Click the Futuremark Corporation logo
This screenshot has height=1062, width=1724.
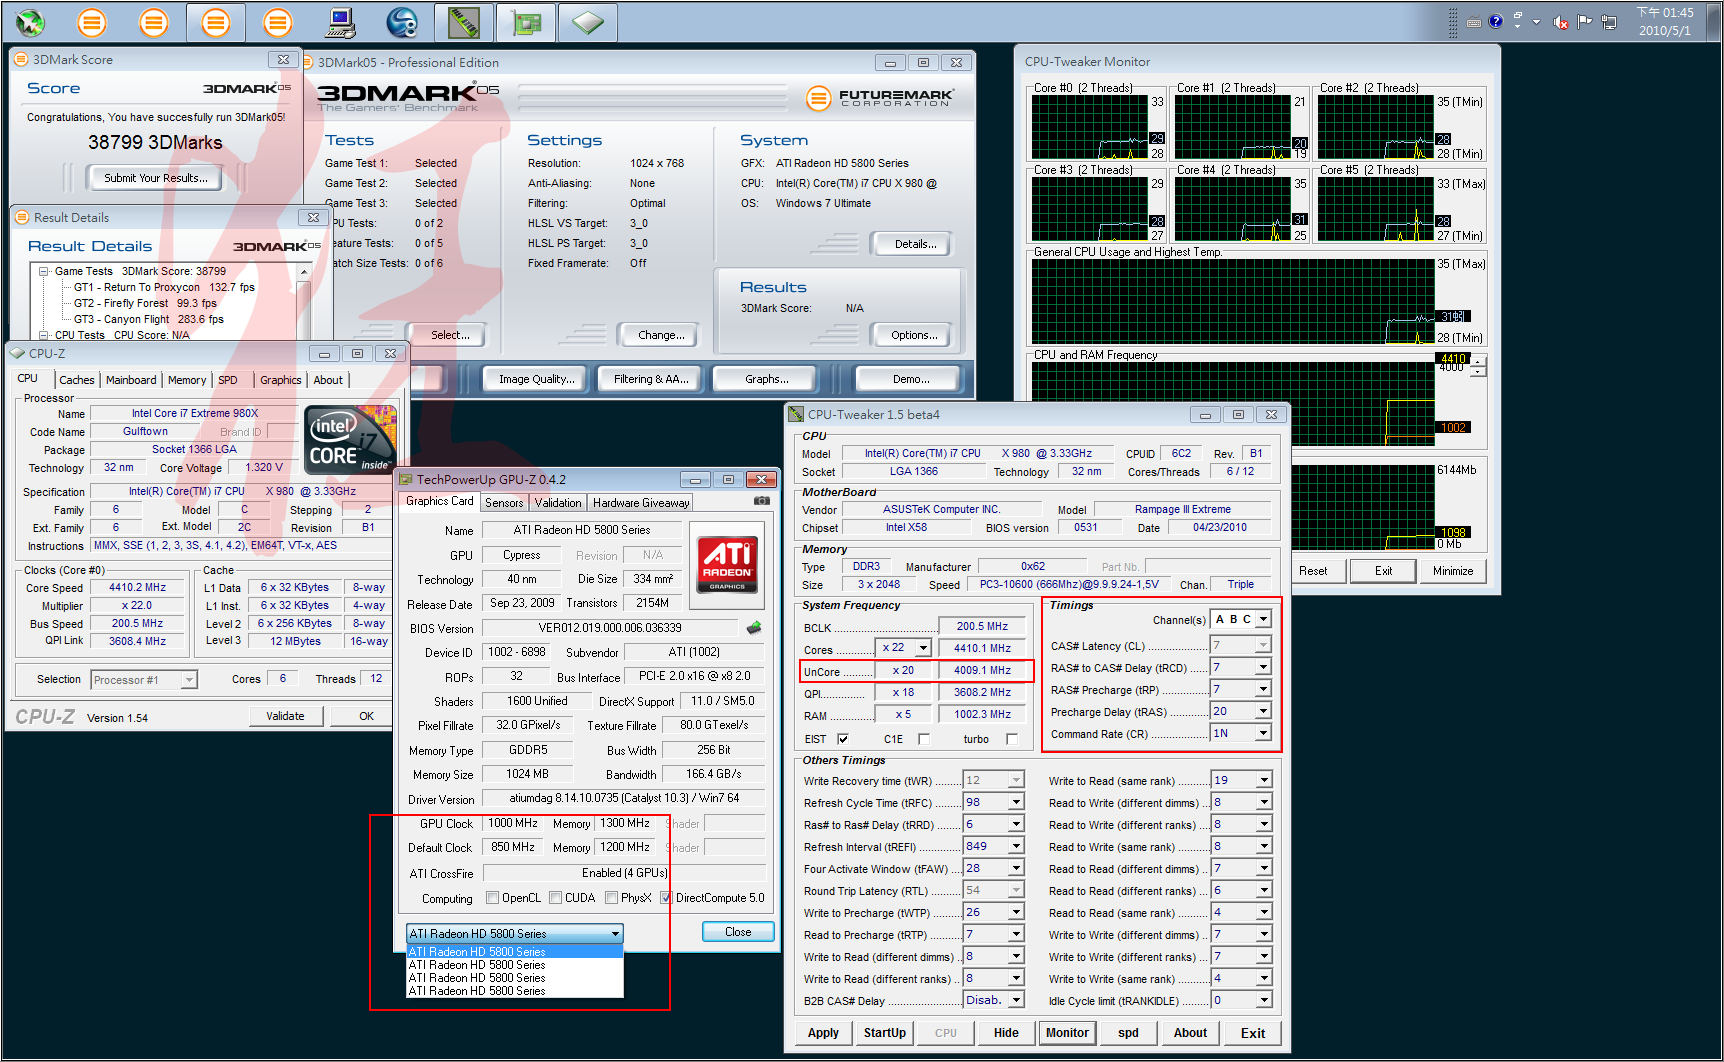[880, 97]
